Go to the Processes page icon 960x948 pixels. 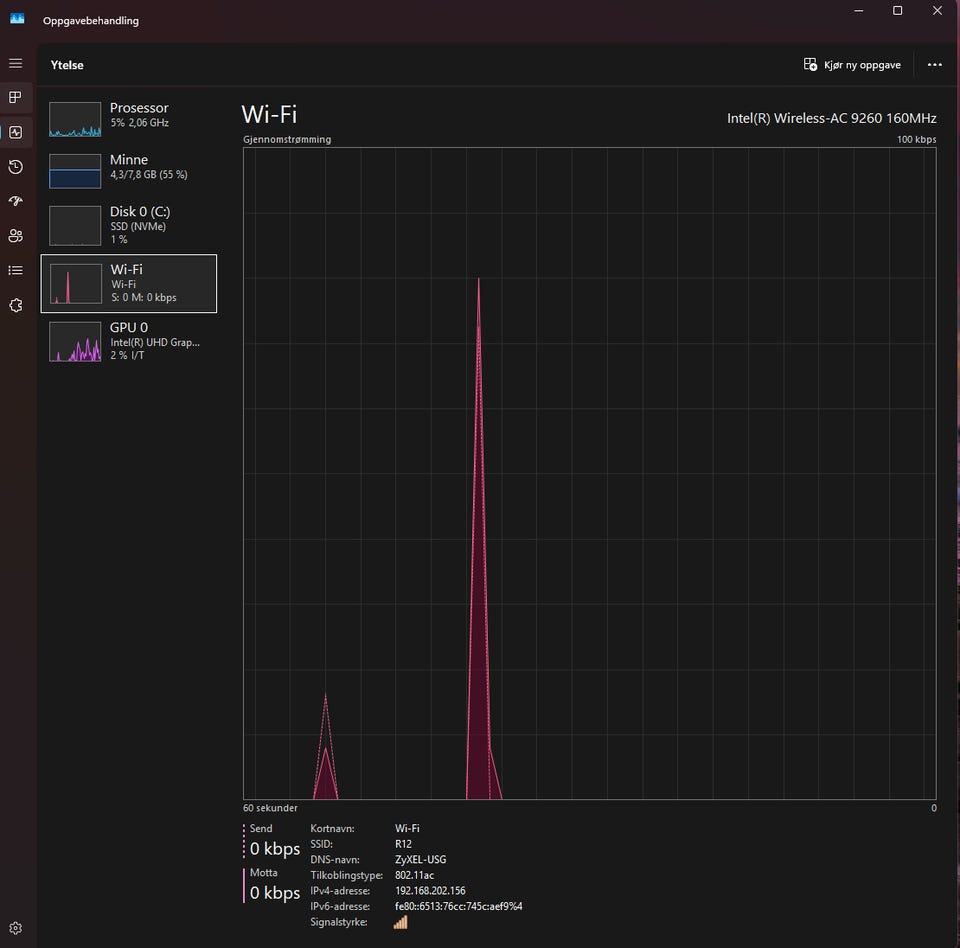16,97
